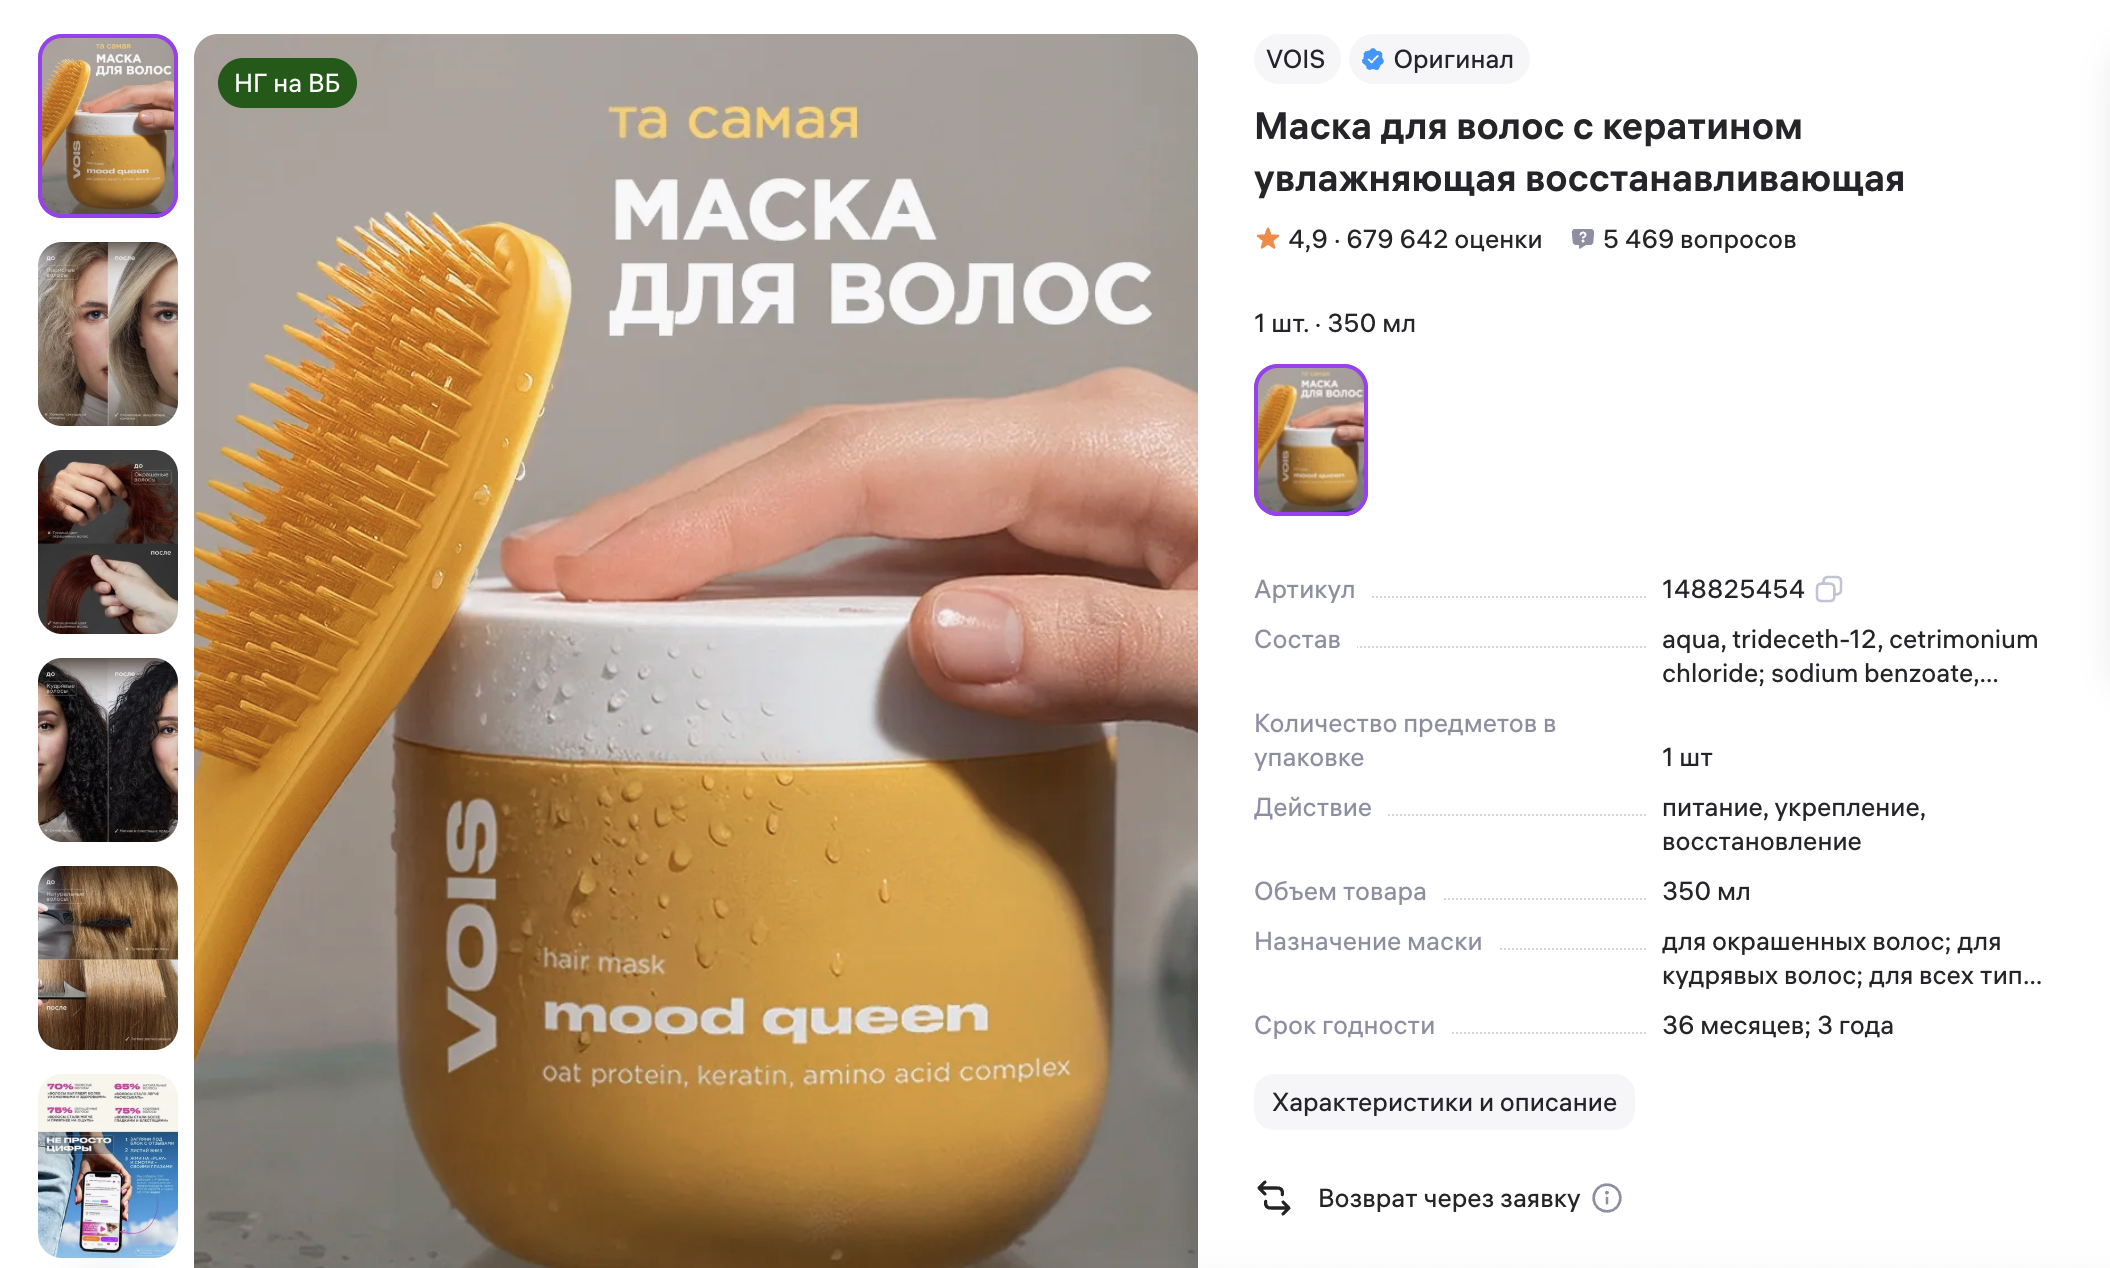2110x1268 pixels.
Task: Copy the article number 148825454
Action: click(x=1828, y=589)
